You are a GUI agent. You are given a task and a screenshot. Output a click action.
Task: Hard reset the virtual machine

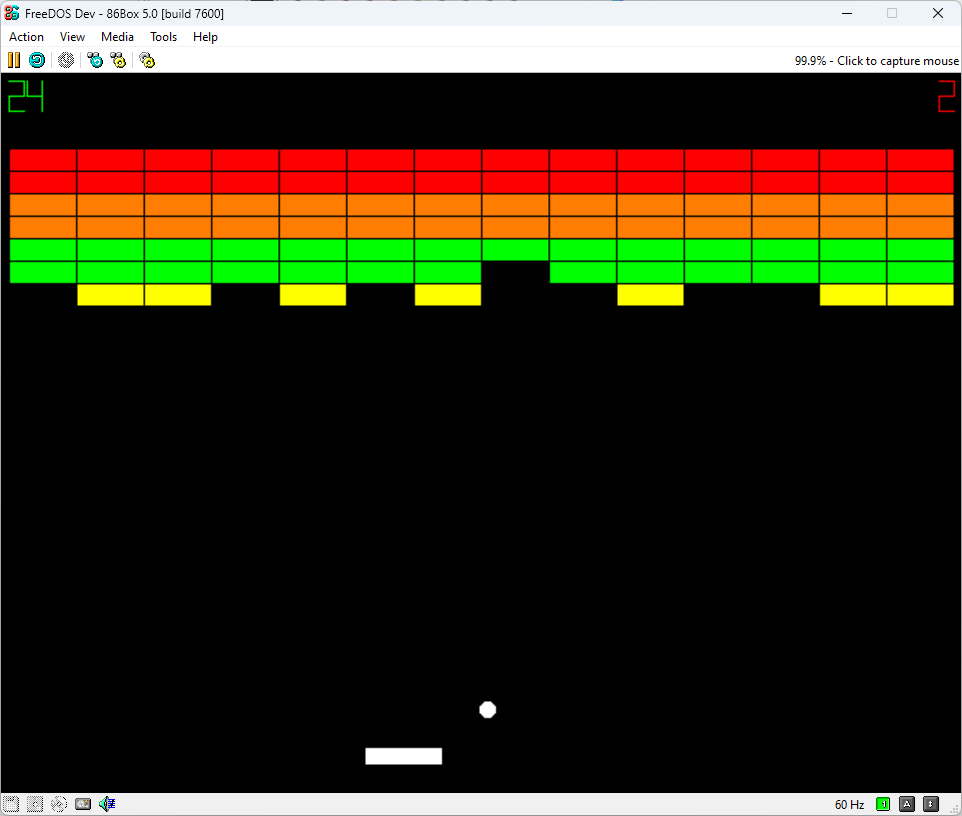(x=36, y=60)
